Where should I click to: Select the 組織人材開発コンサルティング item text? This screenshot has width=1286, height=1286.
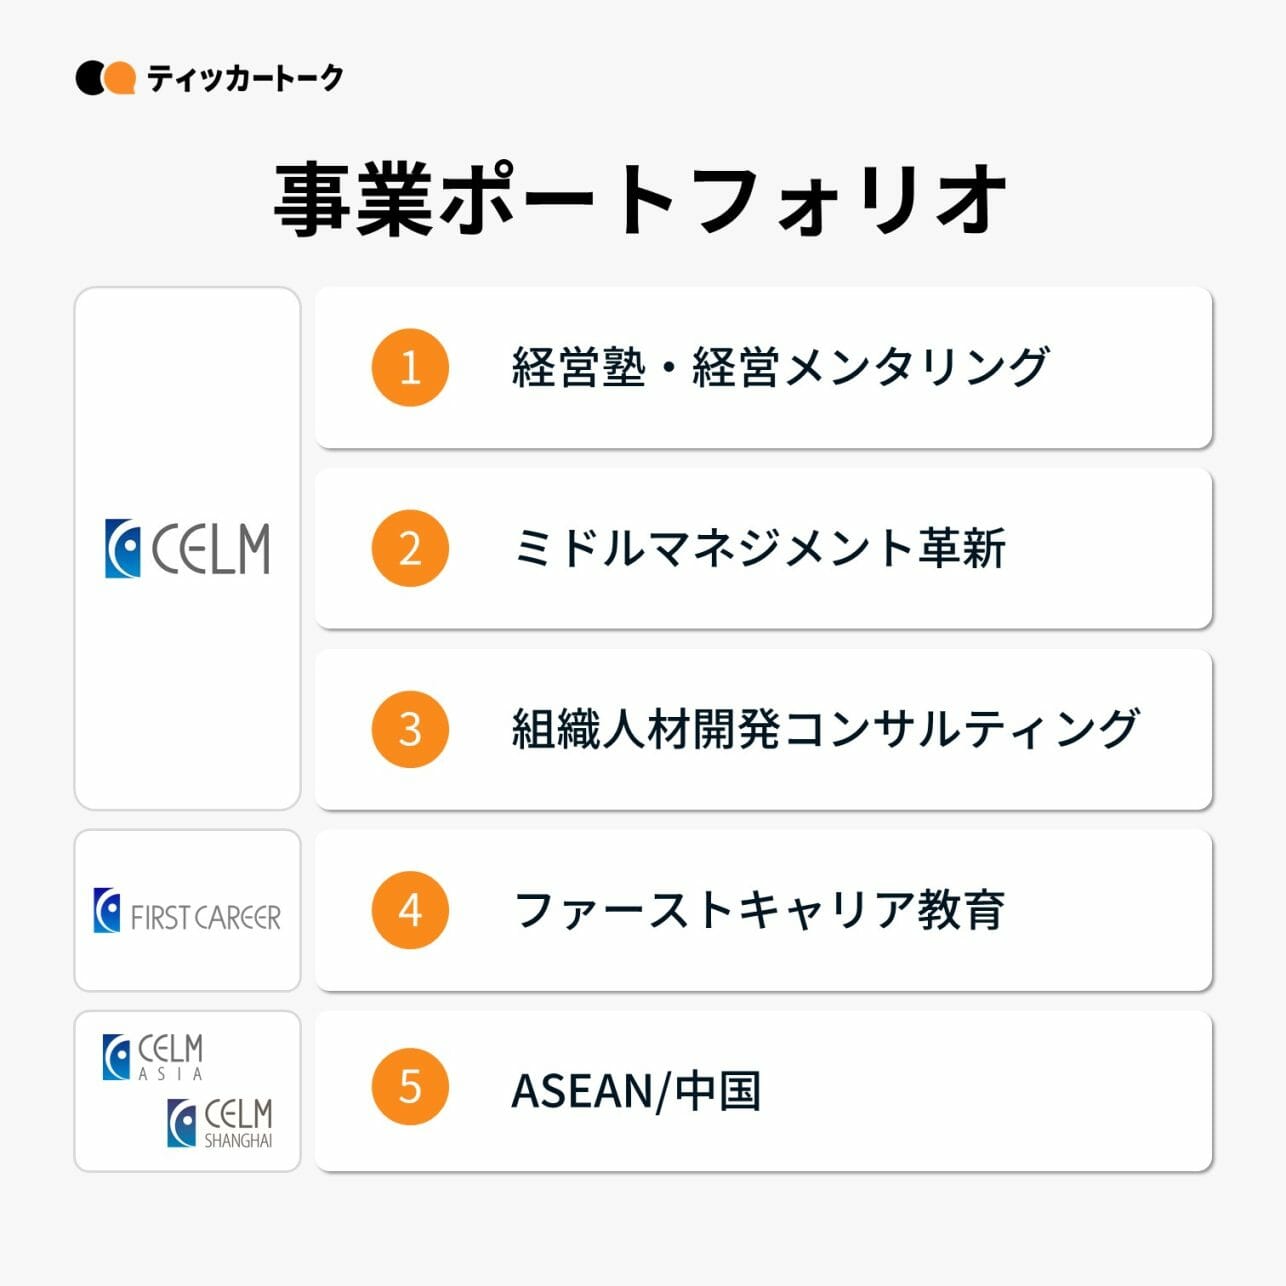click(x=825, y=729)
